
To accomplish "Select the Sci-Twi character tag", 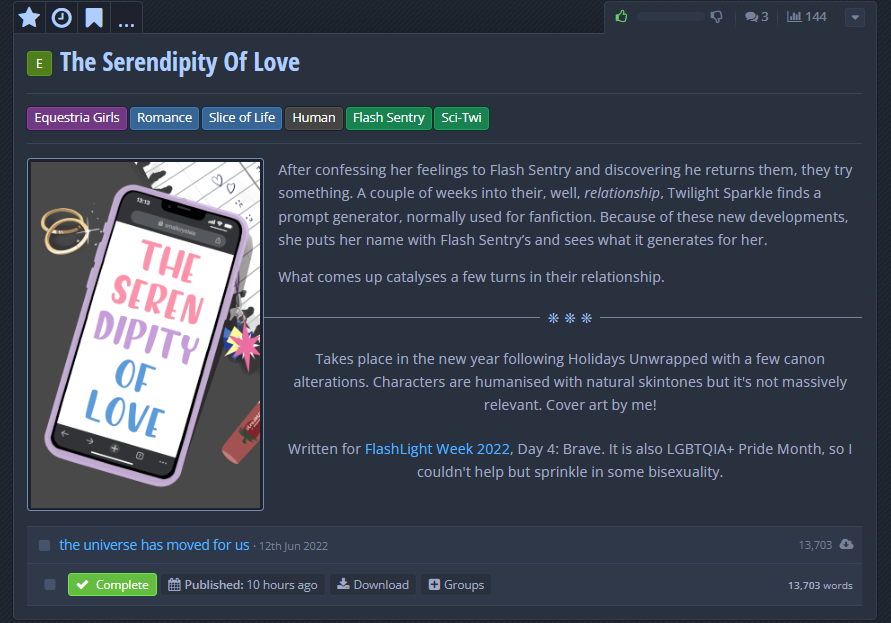I will 461,118.
